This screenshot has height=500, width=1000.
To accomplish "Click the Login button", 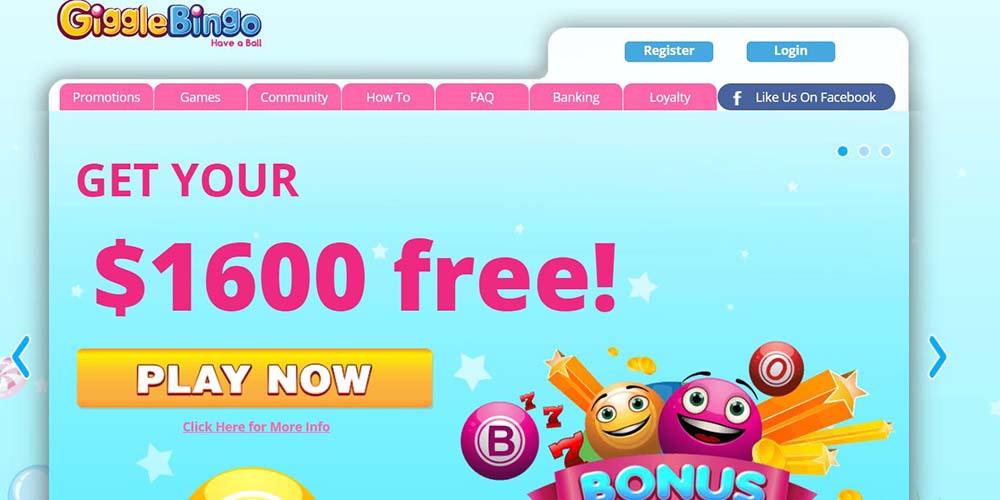I will pos(791,51).
